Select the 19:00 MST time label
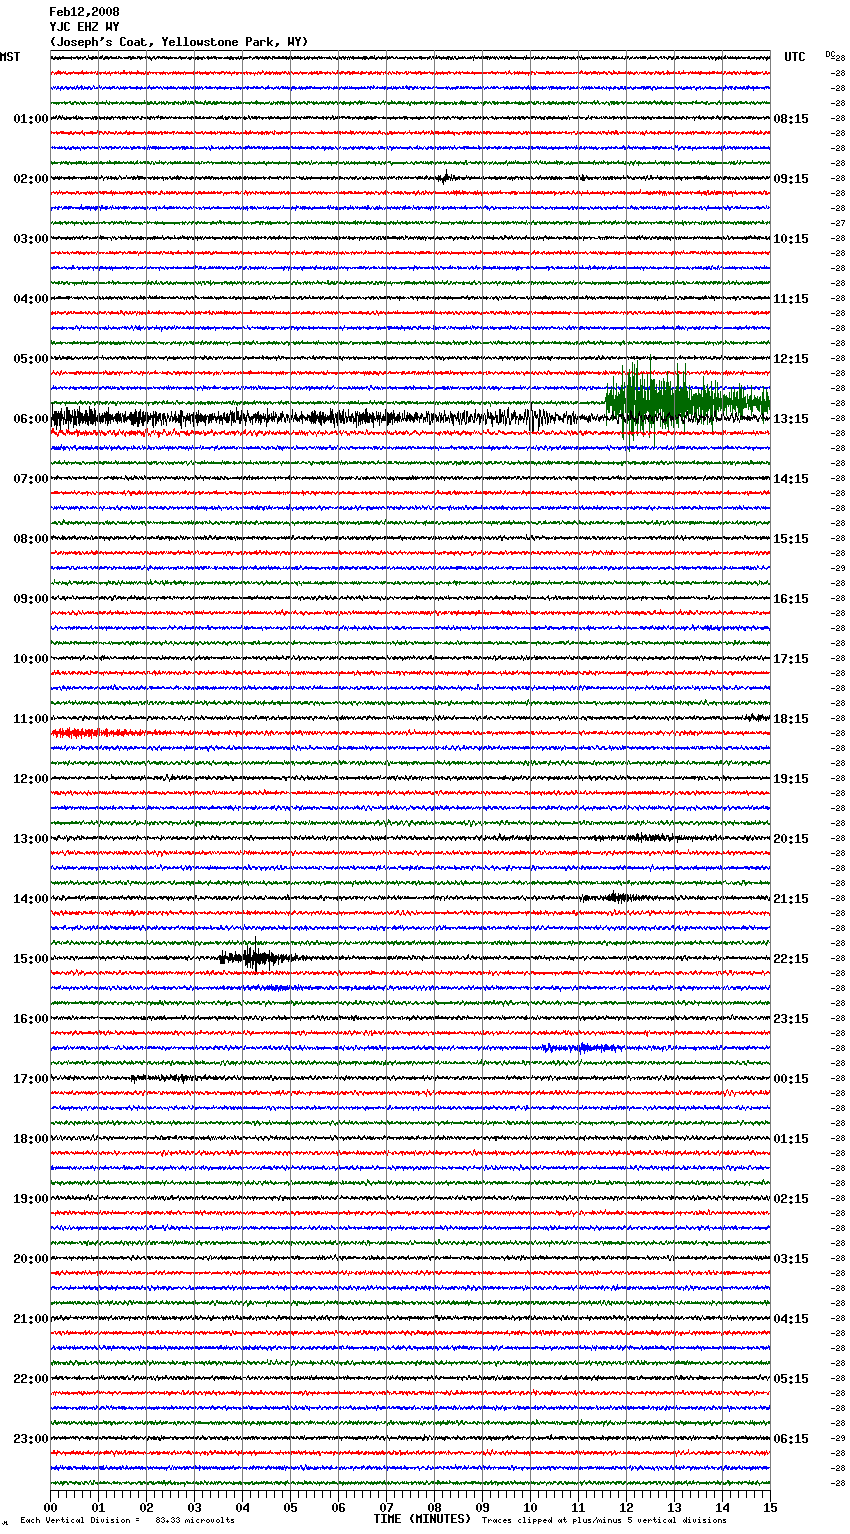The height and width of the screenshot is (1534, 850). tap(31, 1199)
